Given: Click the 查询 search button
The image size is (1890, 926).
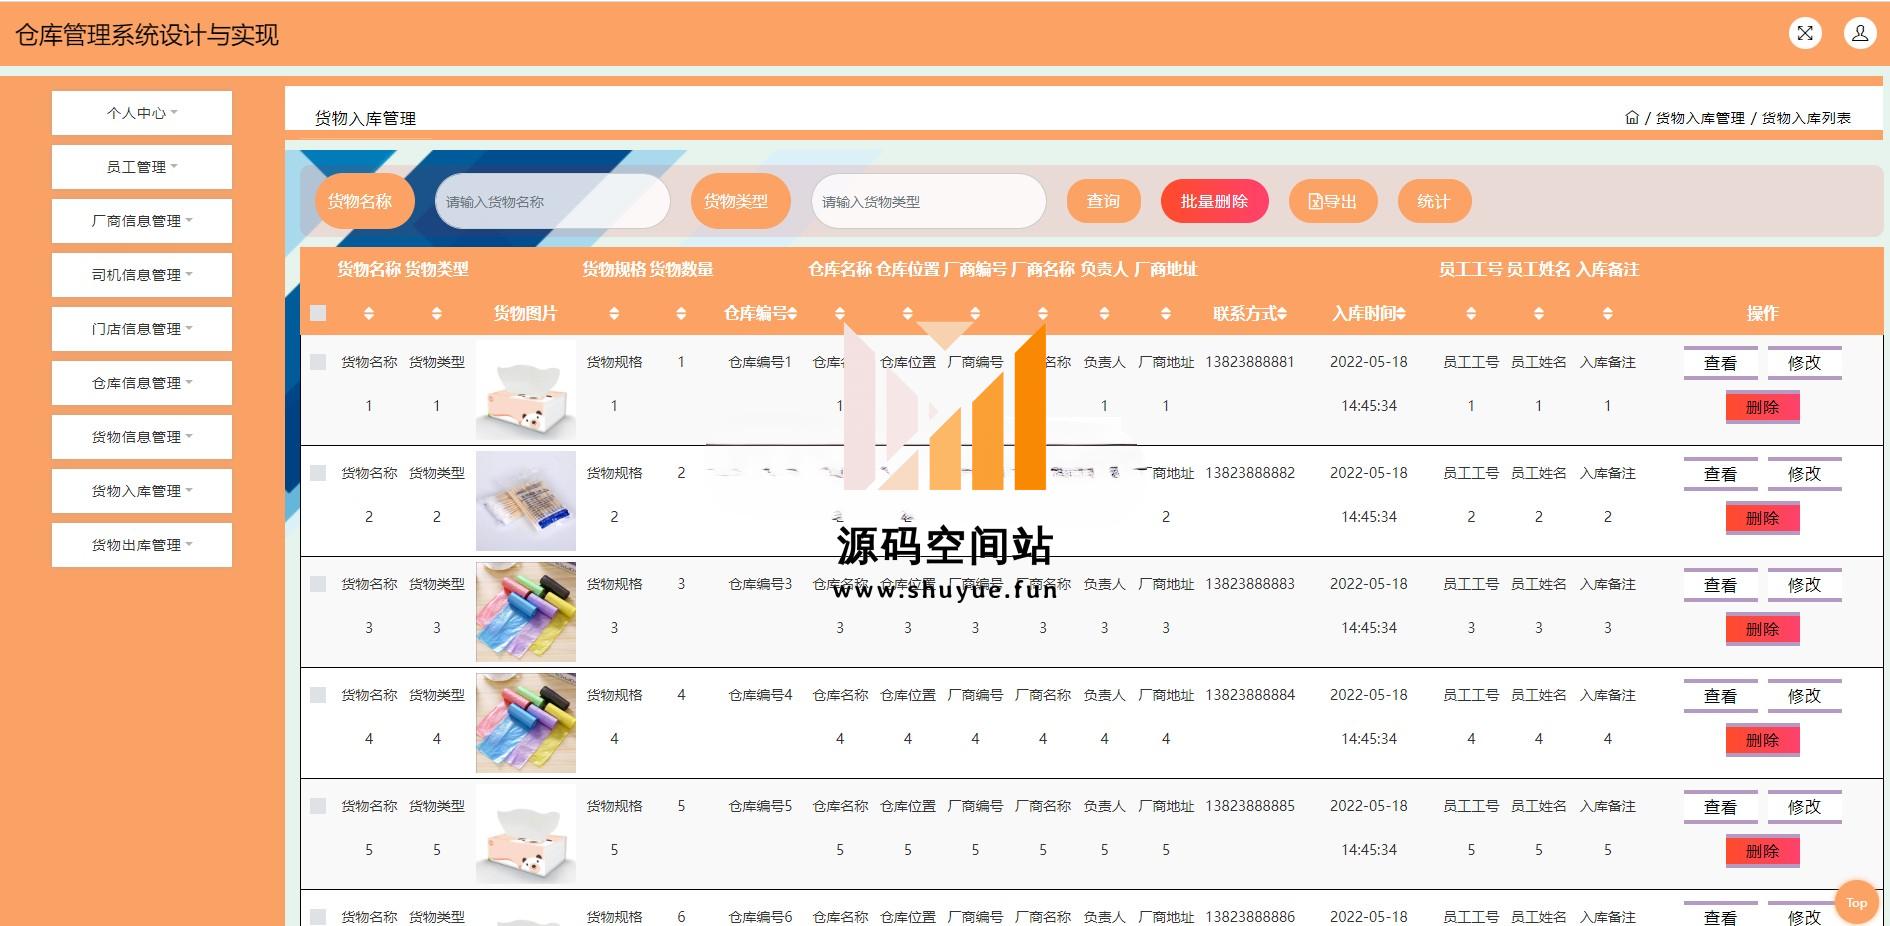Looking at the screenshot, I should coord(1104,201).
